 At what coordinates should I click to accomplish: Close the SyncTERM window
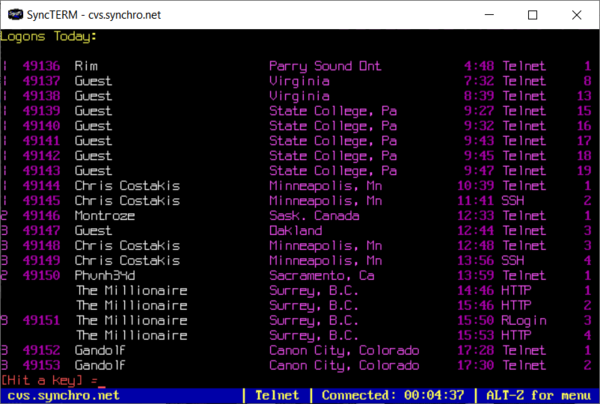pyautogui.click(x=576, y=15)
